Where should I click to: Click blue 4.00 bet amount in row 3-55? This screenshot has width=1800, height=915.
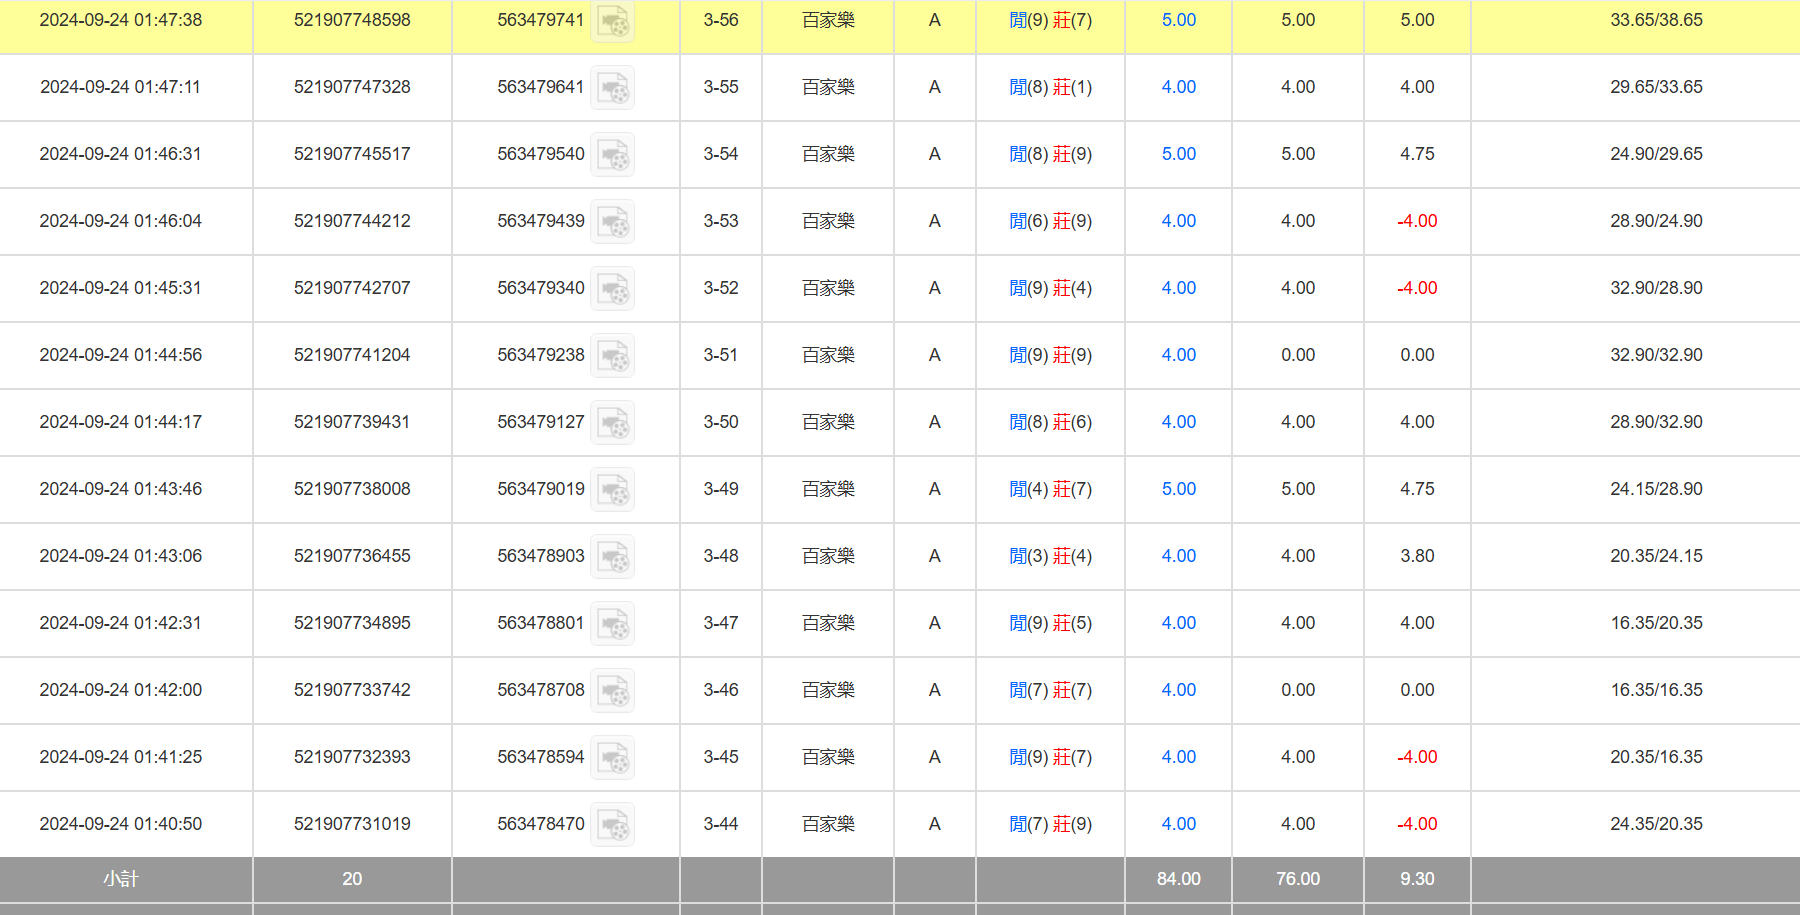1178,87
